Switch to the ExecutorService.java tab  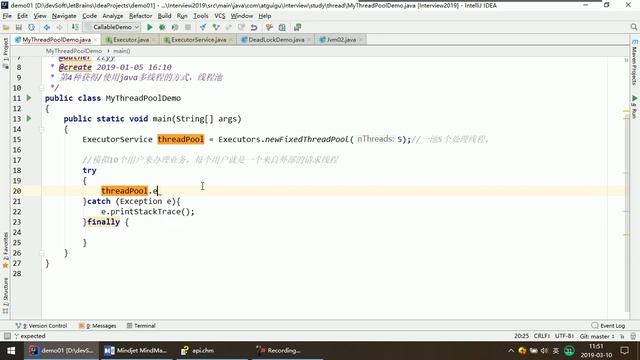[198, 40]
